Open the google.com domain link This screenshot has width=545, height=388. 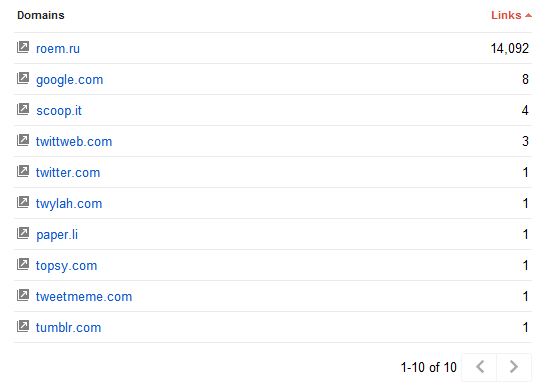coord(70,80)
